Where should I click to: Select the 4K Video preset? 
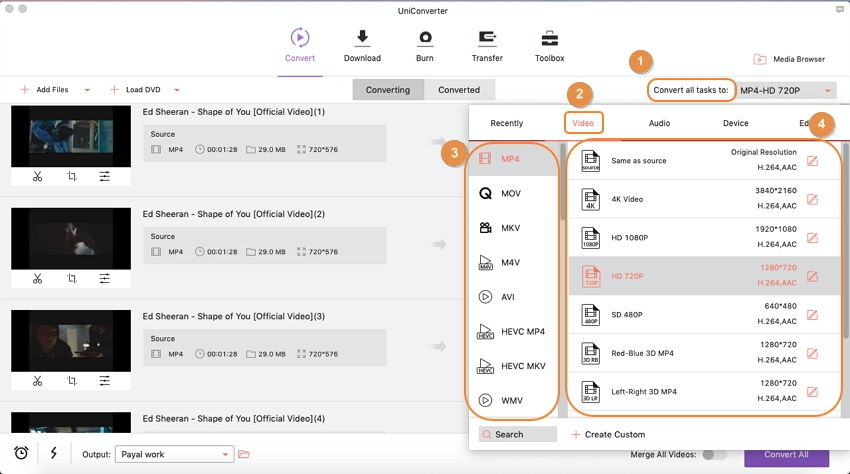704,199
